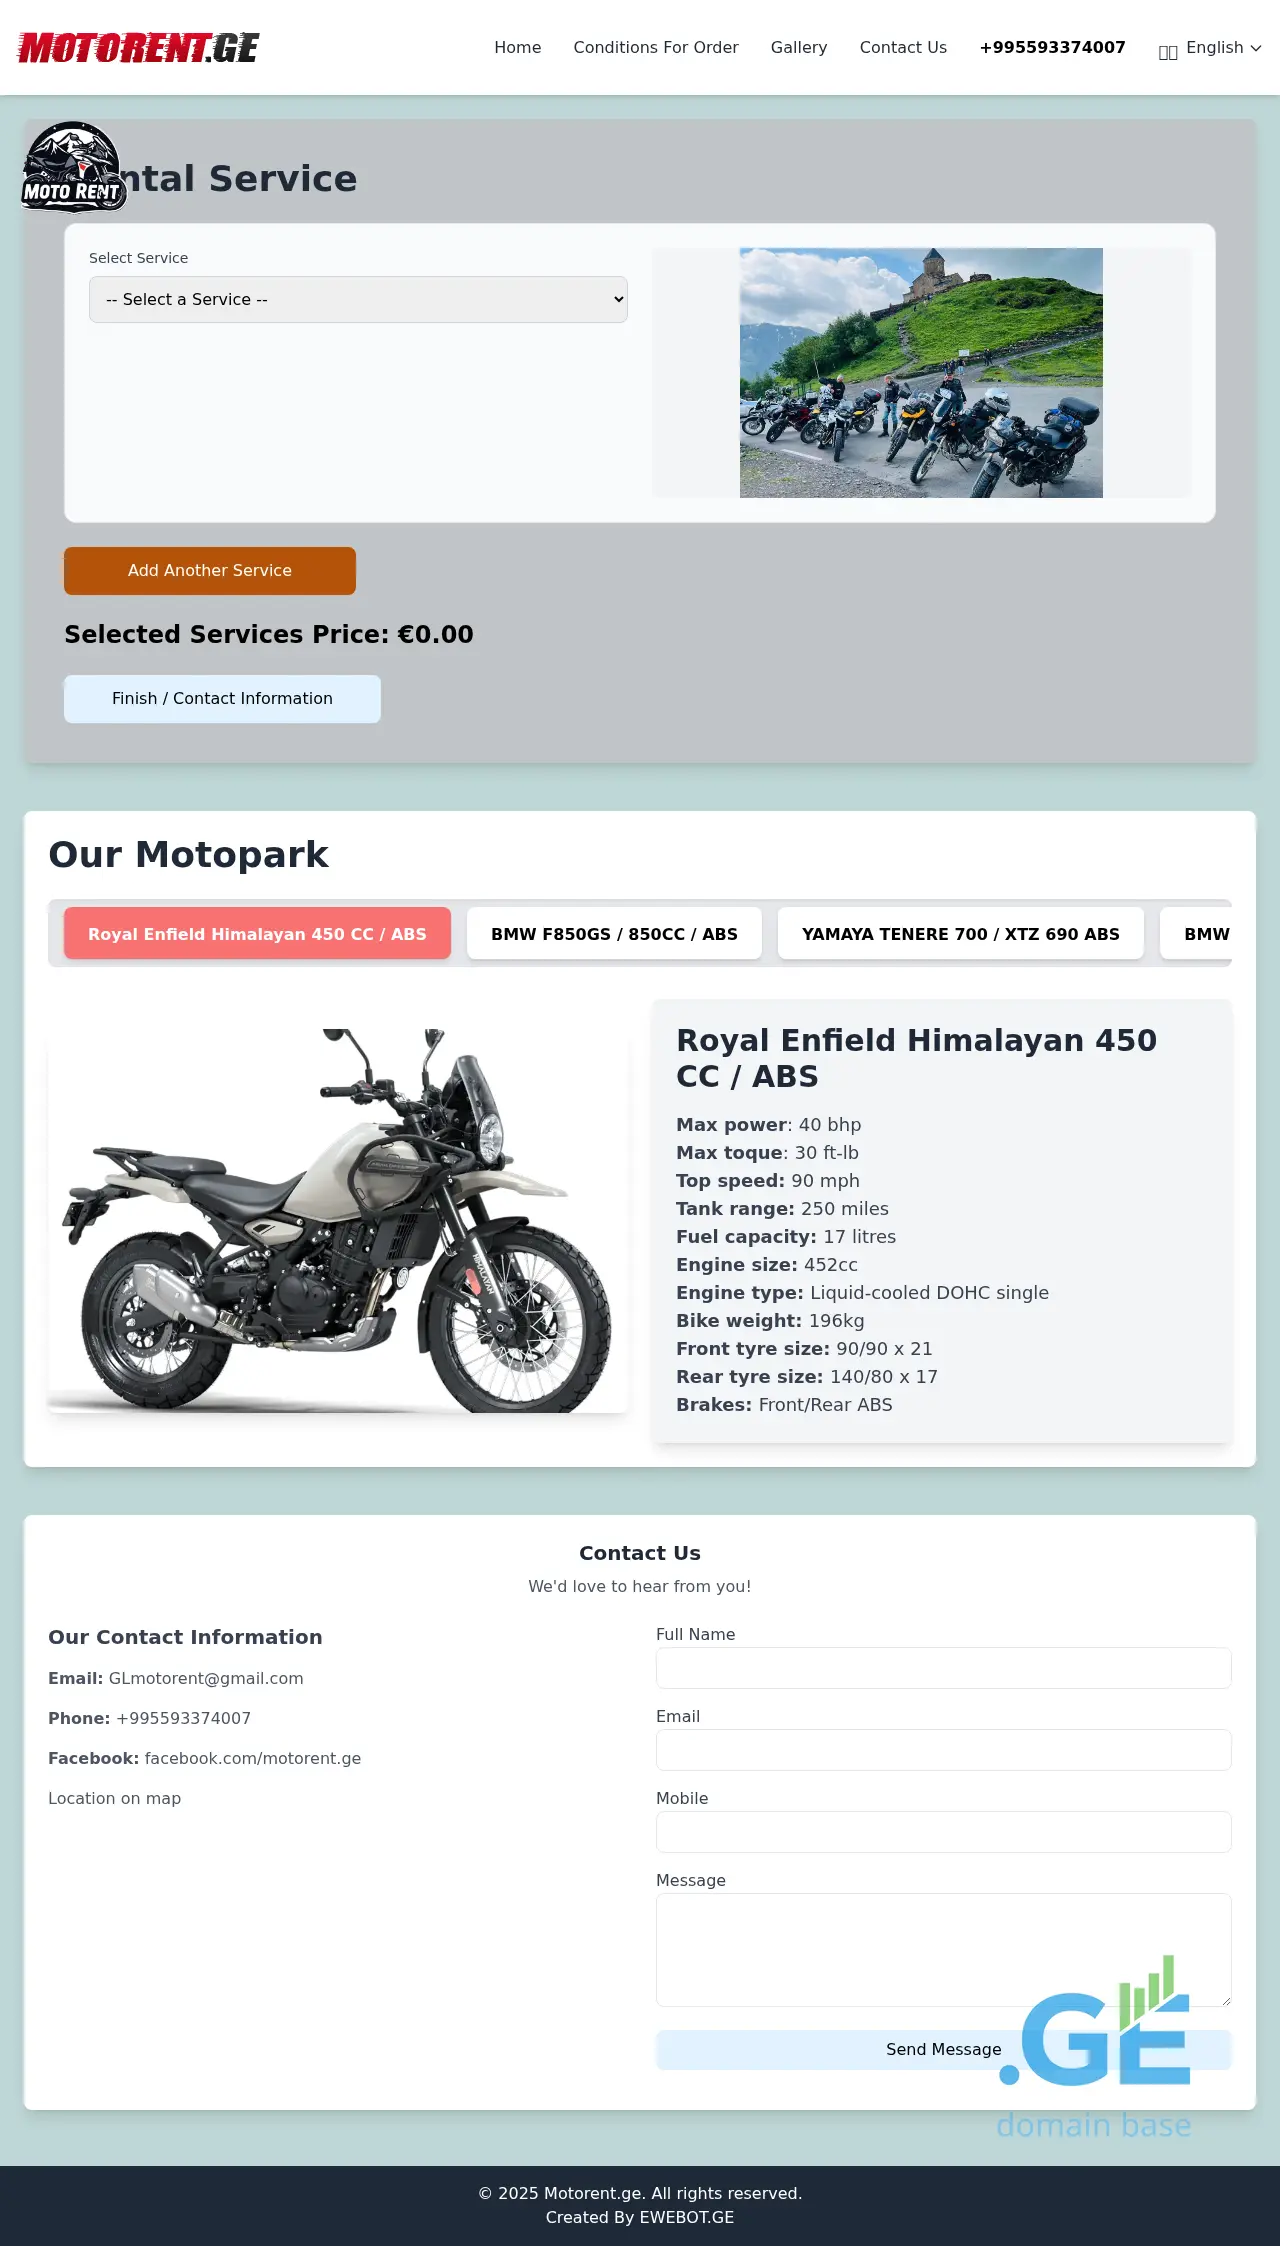
Task: Click the Message text area
Action: [943, 1949]
